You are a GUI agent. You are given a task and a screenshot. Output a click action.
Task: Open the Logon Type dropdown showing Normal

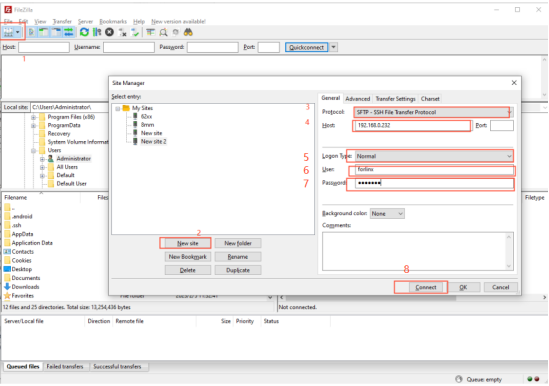pyautogui.click(x=434, y=156)
